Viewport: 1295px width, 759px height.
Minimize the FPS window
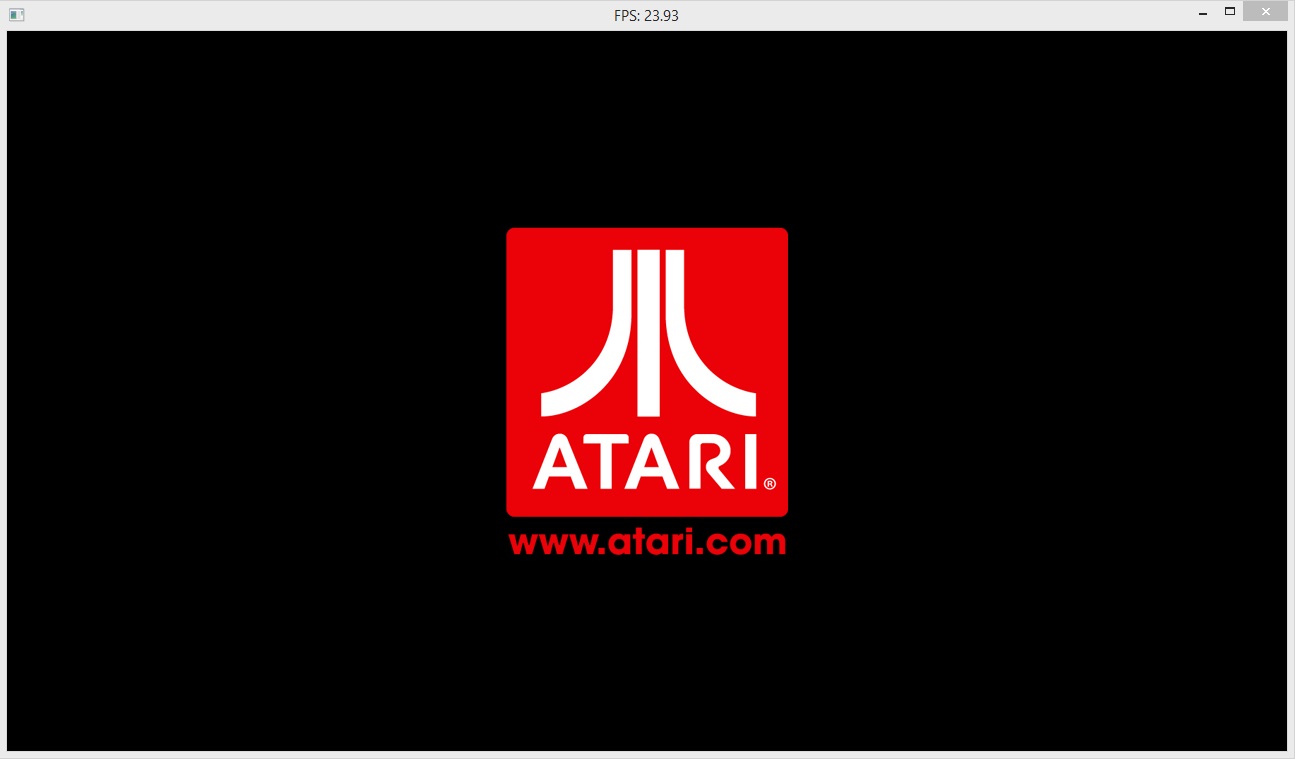(x=1203, y=14)
